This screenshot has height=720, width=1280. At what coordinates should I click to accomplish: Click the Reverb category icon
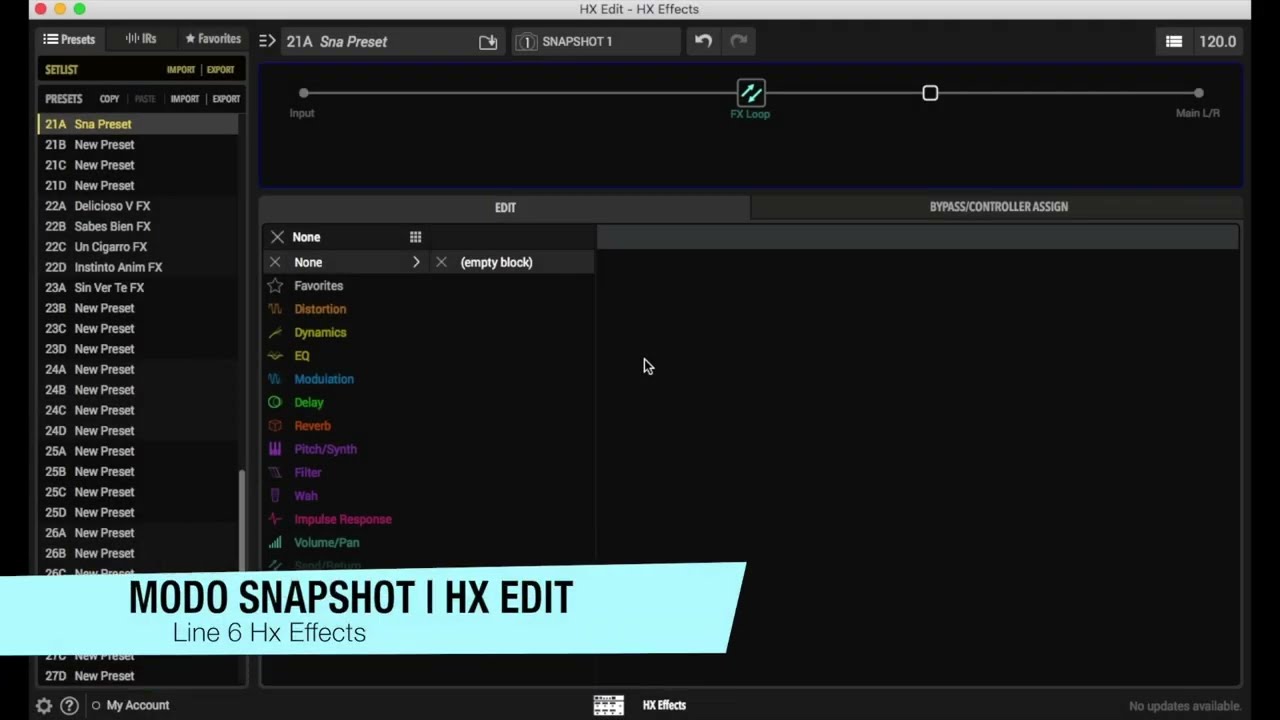tap(275, 426)
